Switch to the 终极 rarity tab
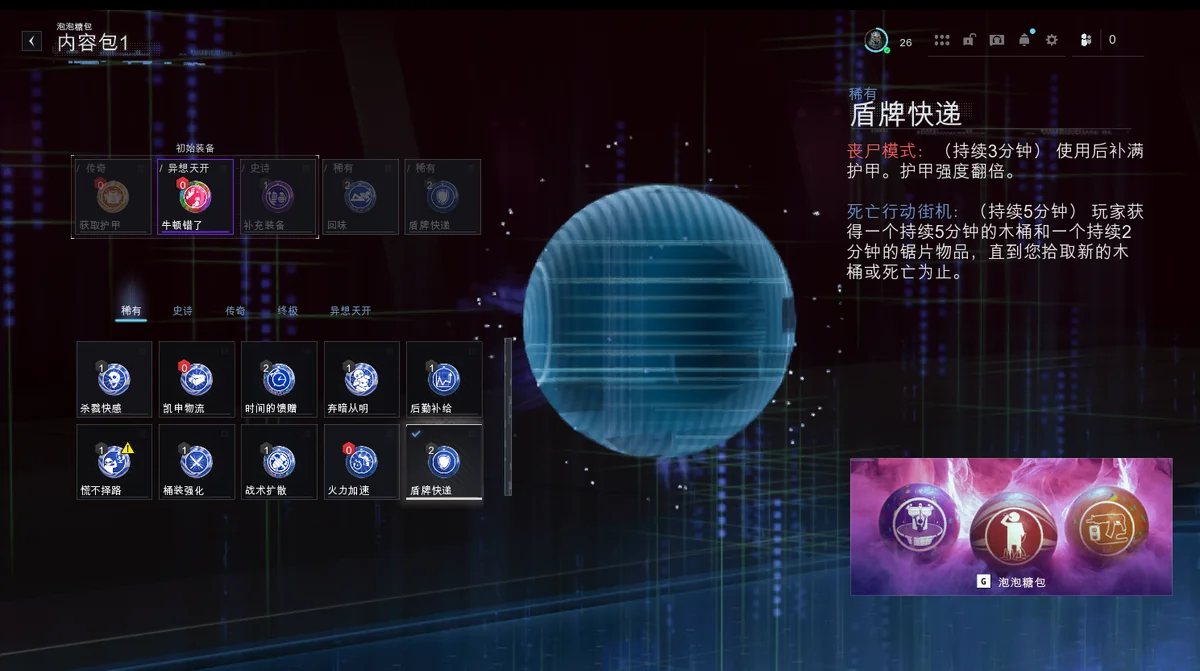This screenshot has width=1200, height=671. (x=288, y=311)
